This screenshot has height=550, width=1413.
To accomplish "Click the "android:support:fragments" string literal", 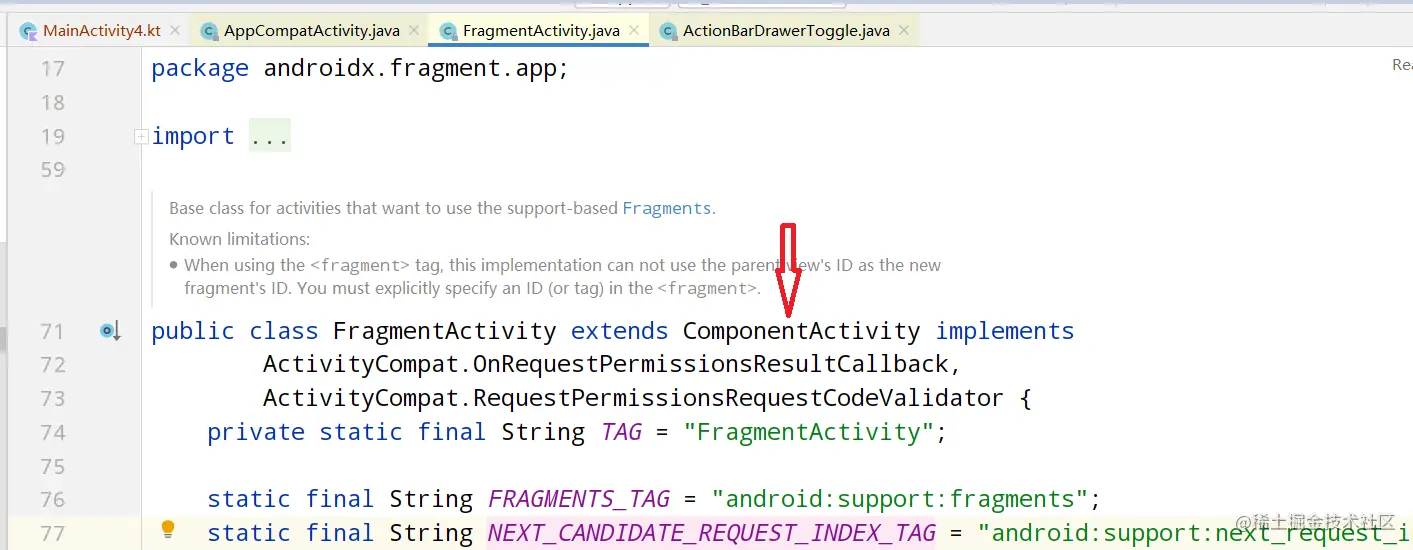I will tap(899, 499).
